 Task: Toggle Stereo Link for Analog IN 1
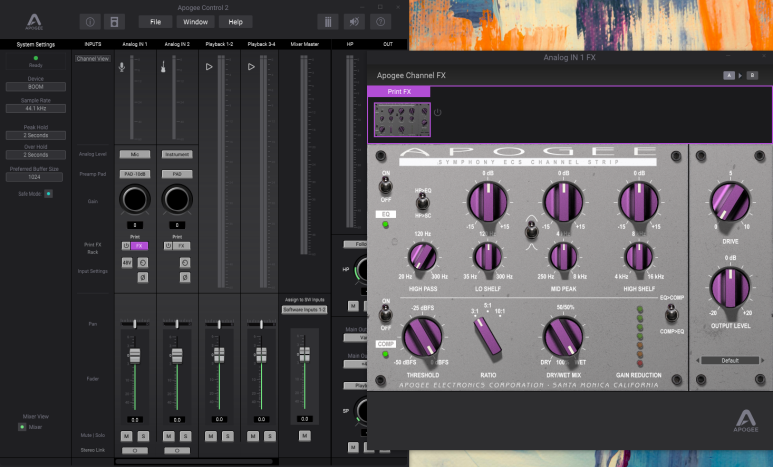(135, 450)
